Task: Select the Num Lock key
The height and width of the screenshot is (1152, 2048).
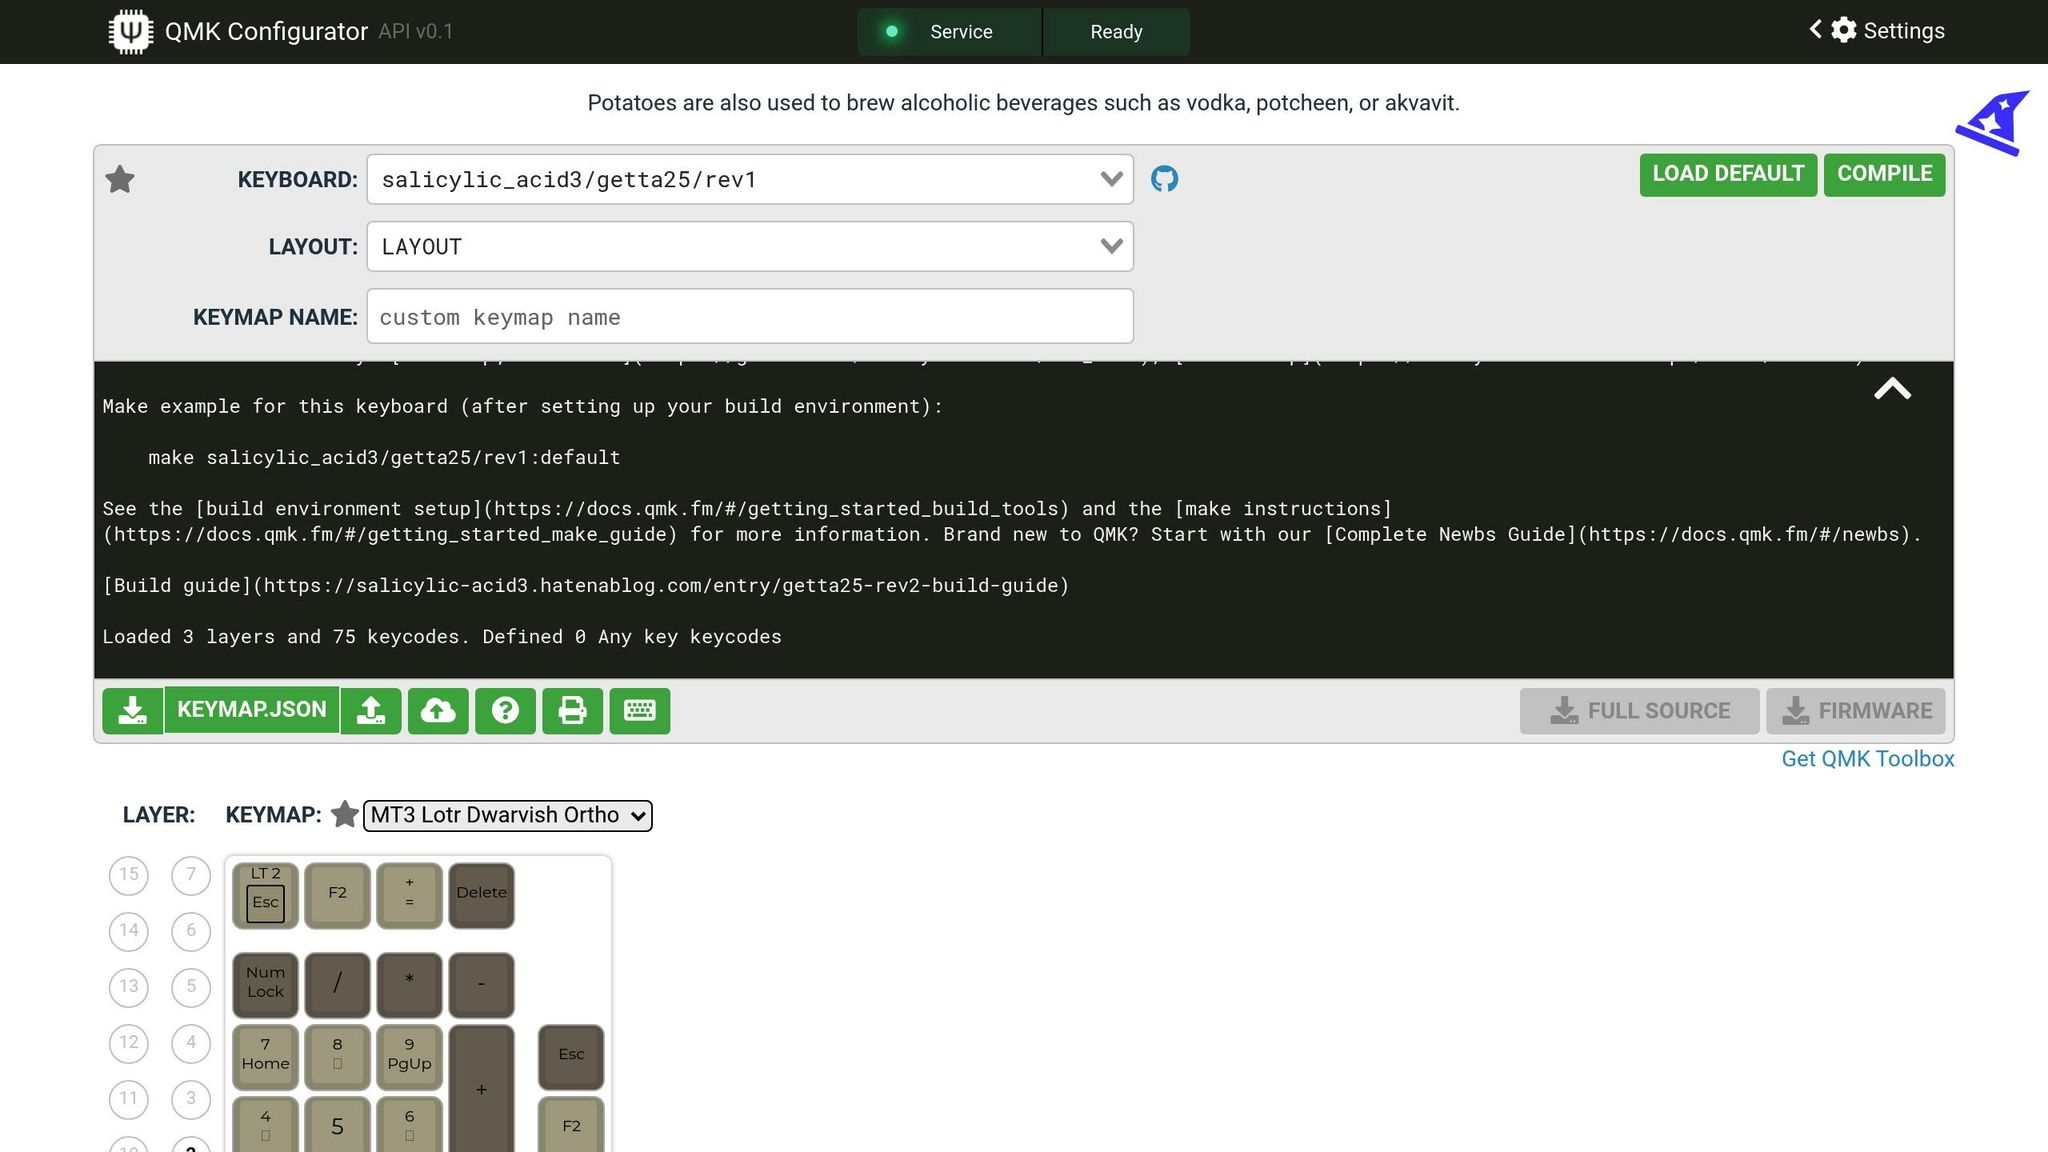Action: point(265,985)
